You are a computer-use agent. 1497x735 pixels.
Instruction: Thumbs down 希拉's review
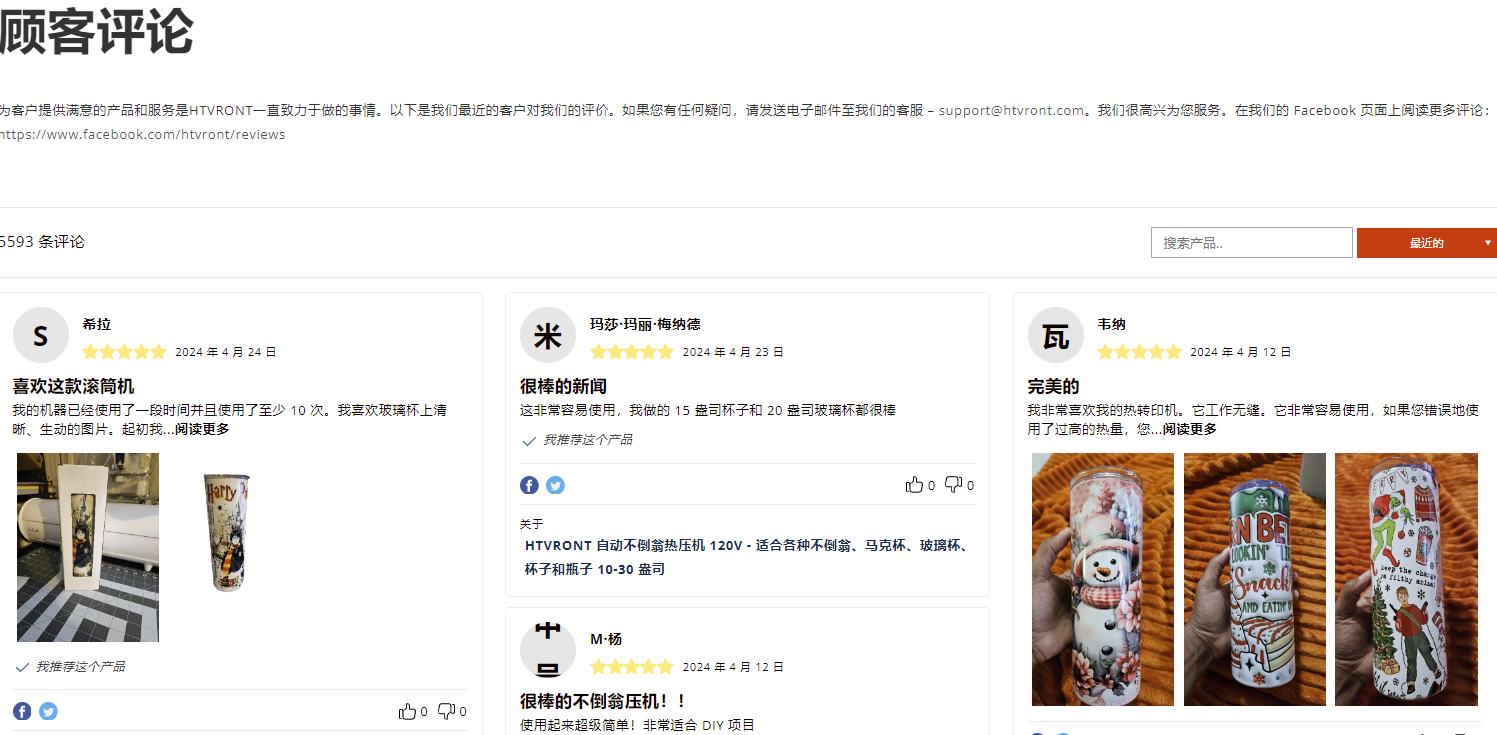[x=446, y=711]
